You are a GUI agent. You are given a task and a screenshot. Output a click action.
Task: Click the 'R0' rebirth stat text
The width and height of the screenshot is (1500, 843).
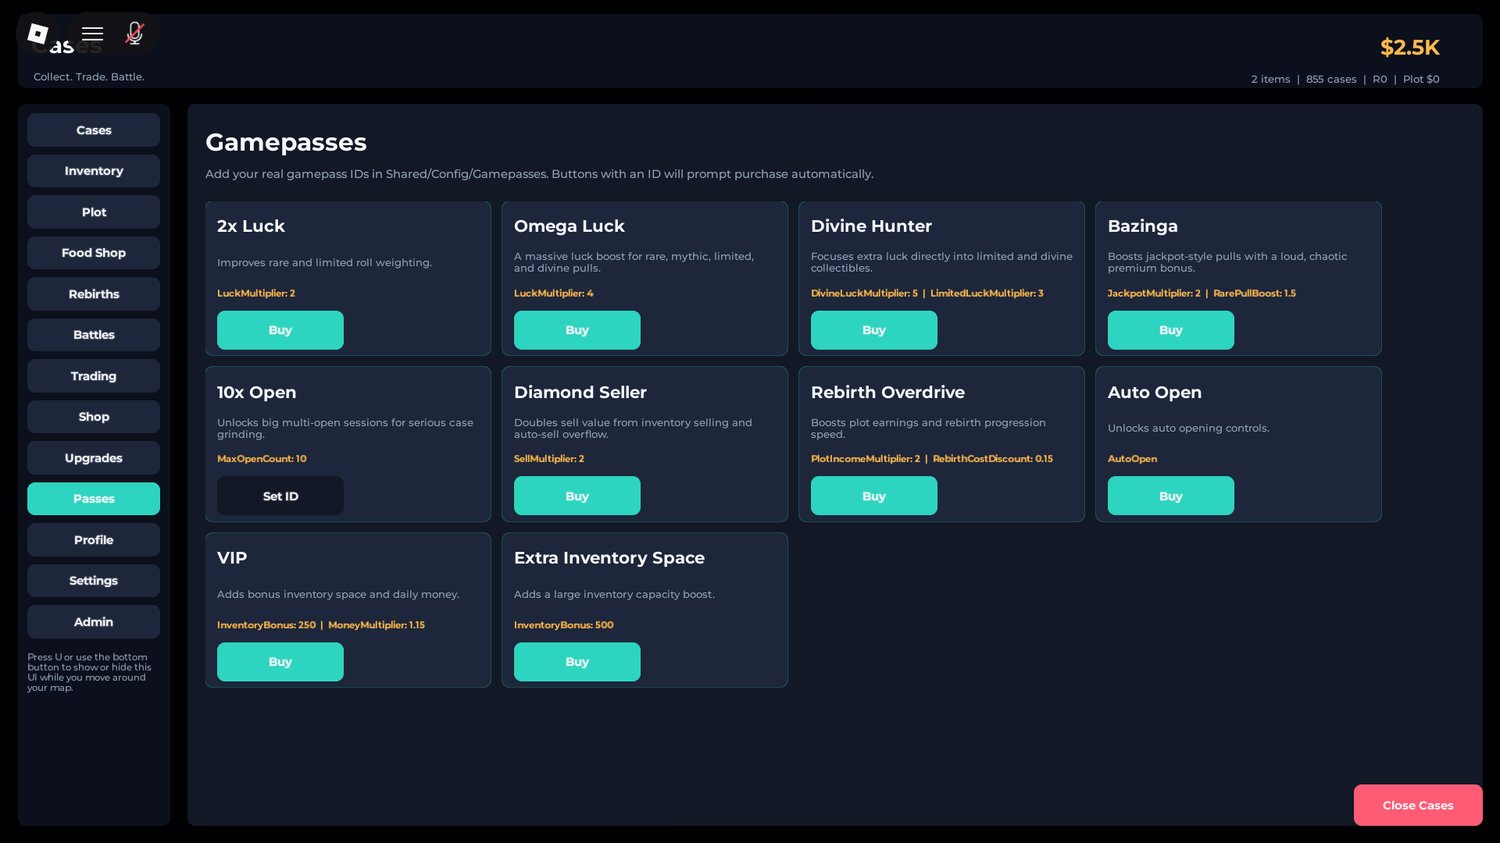tap(1380, 79)
